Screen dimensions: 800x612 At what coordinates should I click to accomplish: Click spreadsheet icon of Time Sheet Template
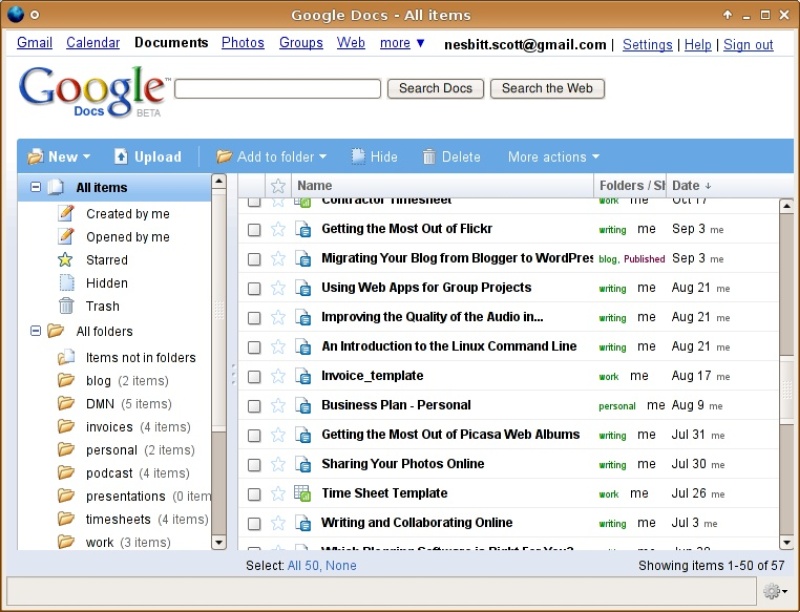[303, 493]
